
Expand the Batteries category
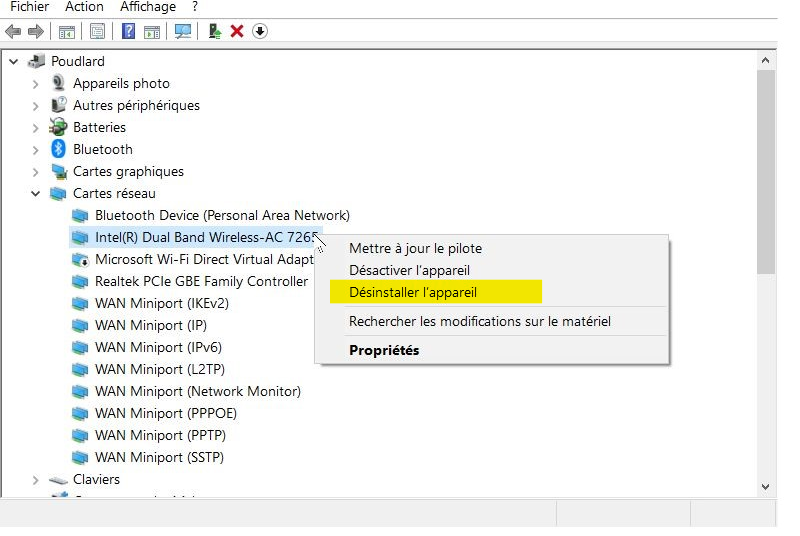35,127
